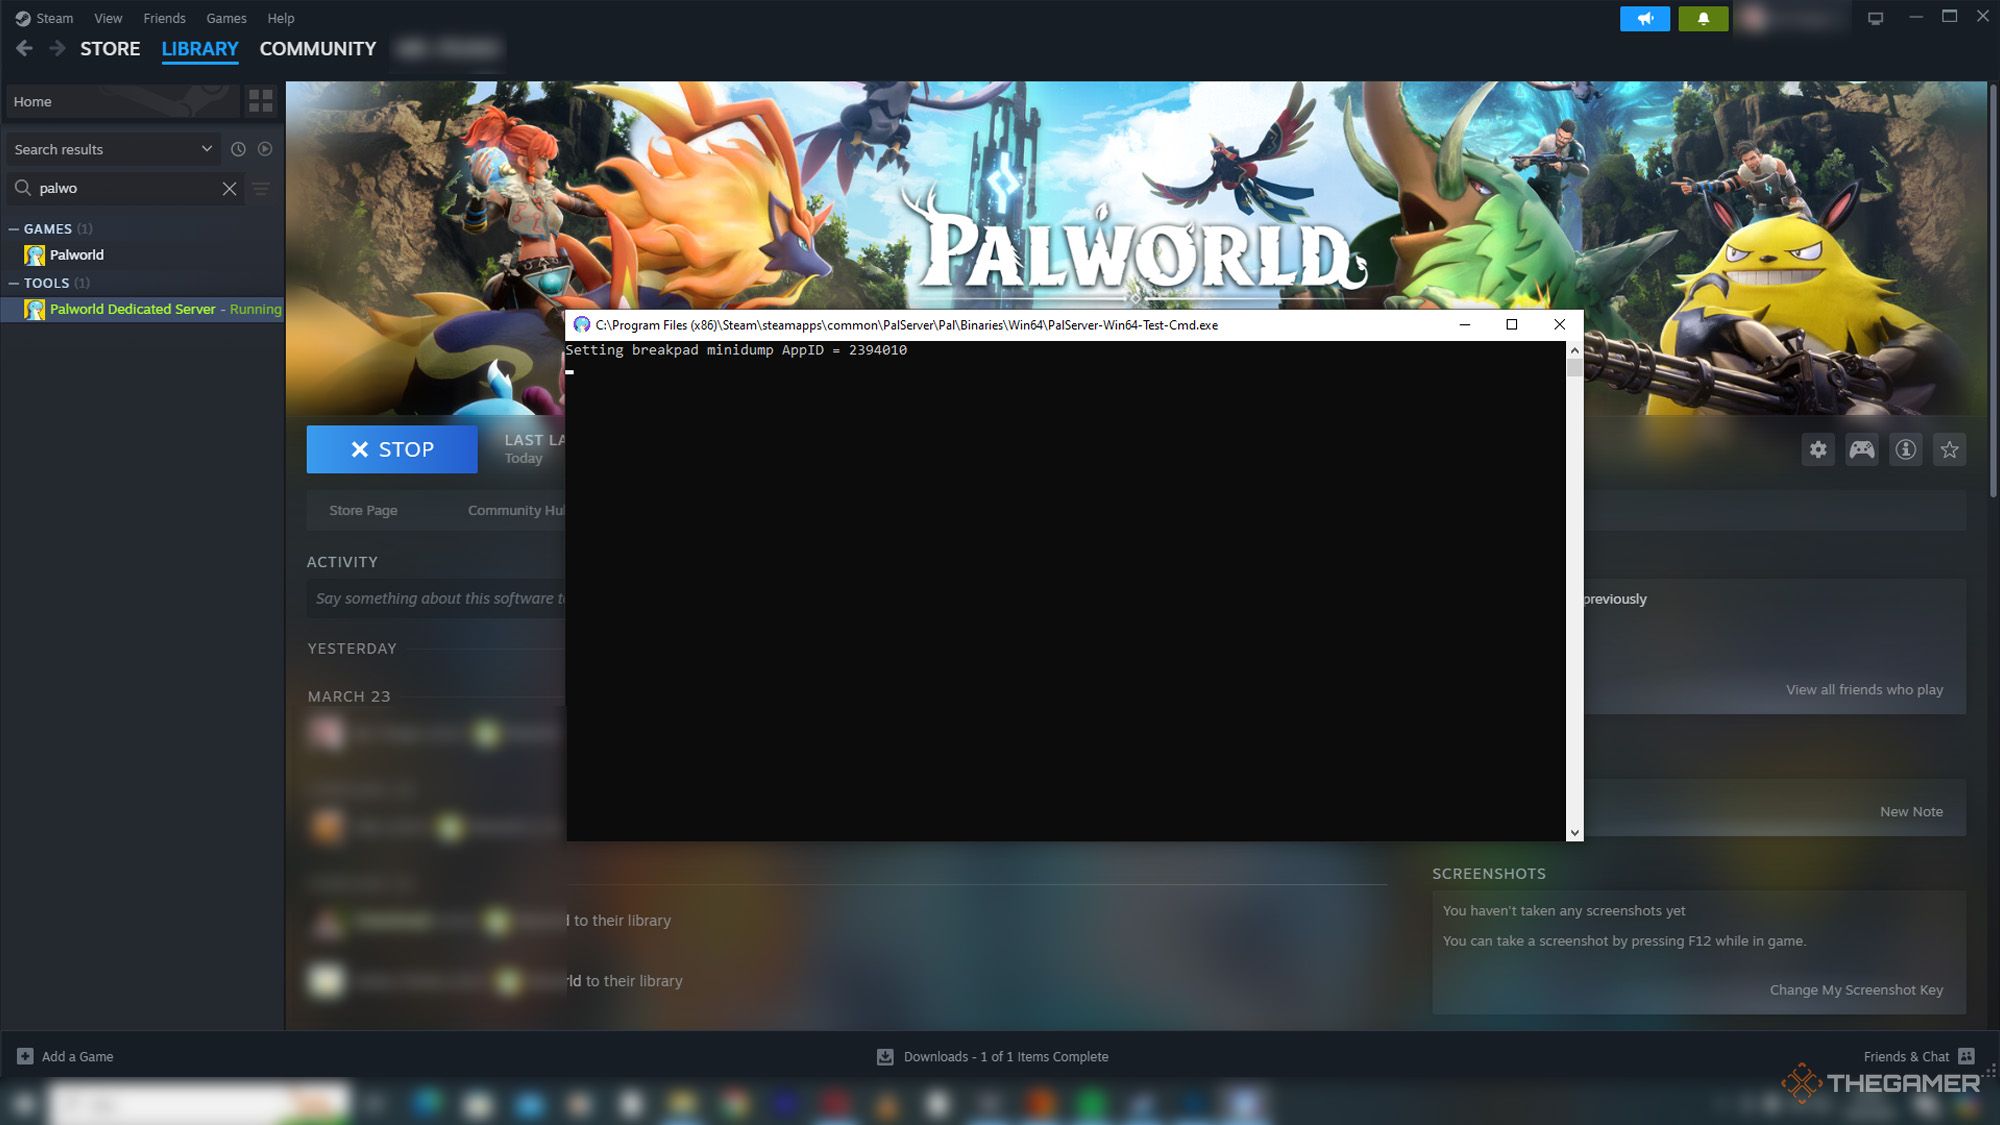The width and height of the screenshot is (2000, 1125).
Task: Toggle the library grid view icon
Action: tap(260, 101)
